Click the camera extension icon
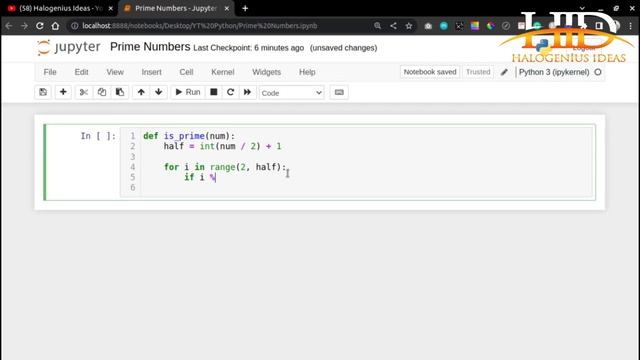 [428, 26]
